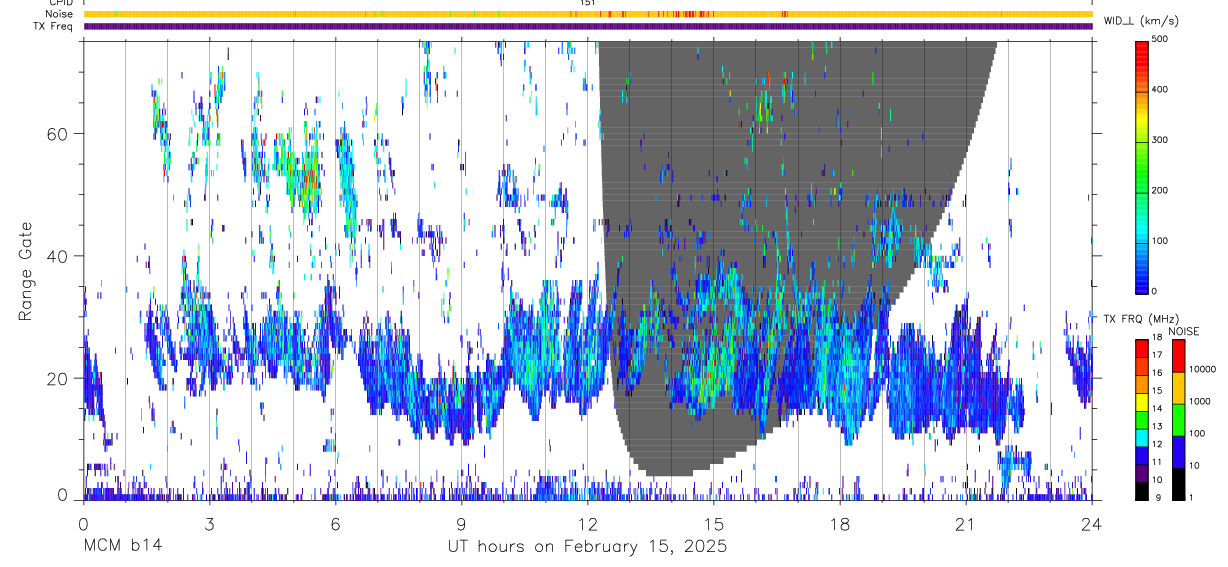Click orange 1000–10000 segment of NOISE colorbar
The height and width of the screenshot is (567, 1228).
pyautogui.click(x=1178, y=388)
